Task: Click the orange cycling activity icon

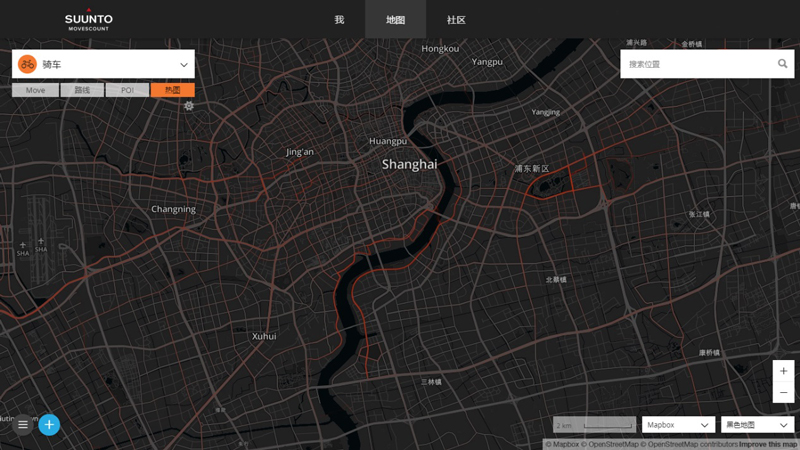Action: (x=27, y=64)
